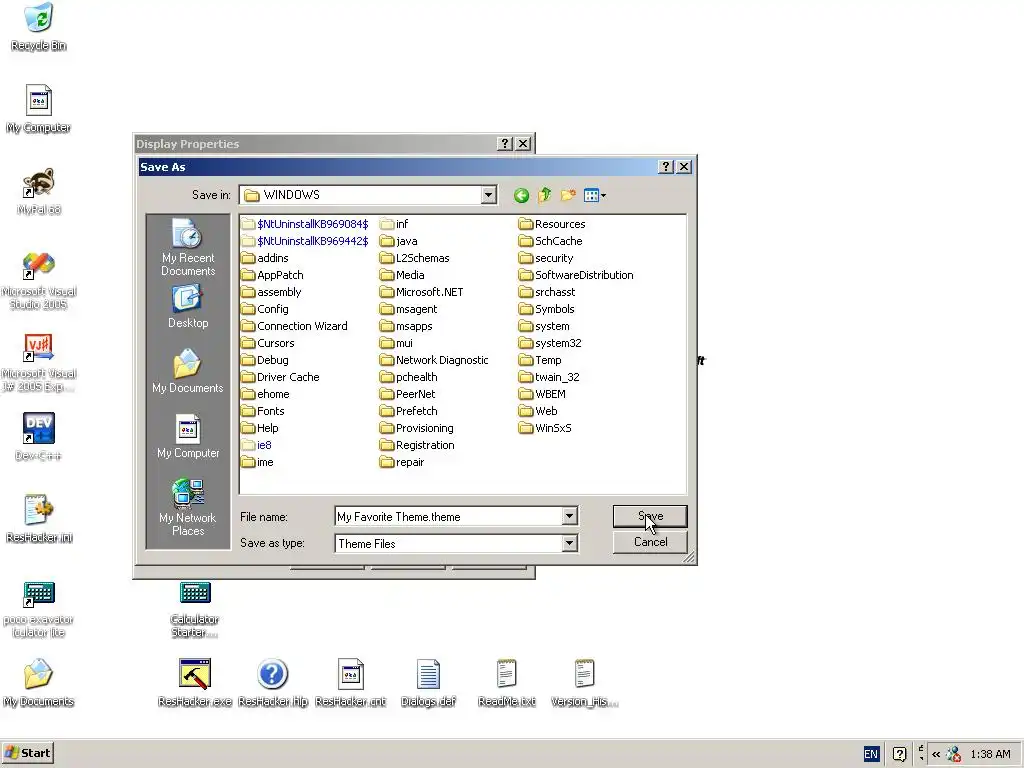Create a new folder icon
This screenshot has height=768, width=1024.
tap(568, 195)
